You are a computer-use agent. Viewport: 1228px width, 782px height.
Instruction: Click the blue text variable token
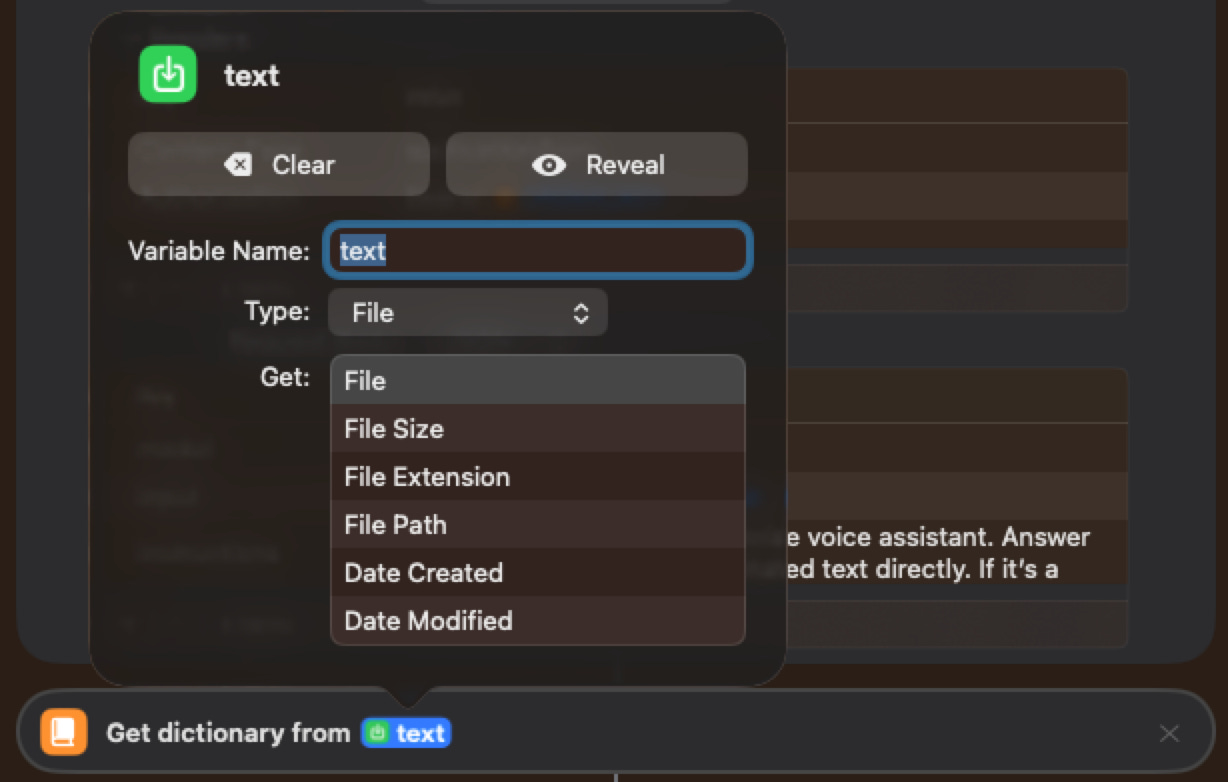(x=406, y=733)
